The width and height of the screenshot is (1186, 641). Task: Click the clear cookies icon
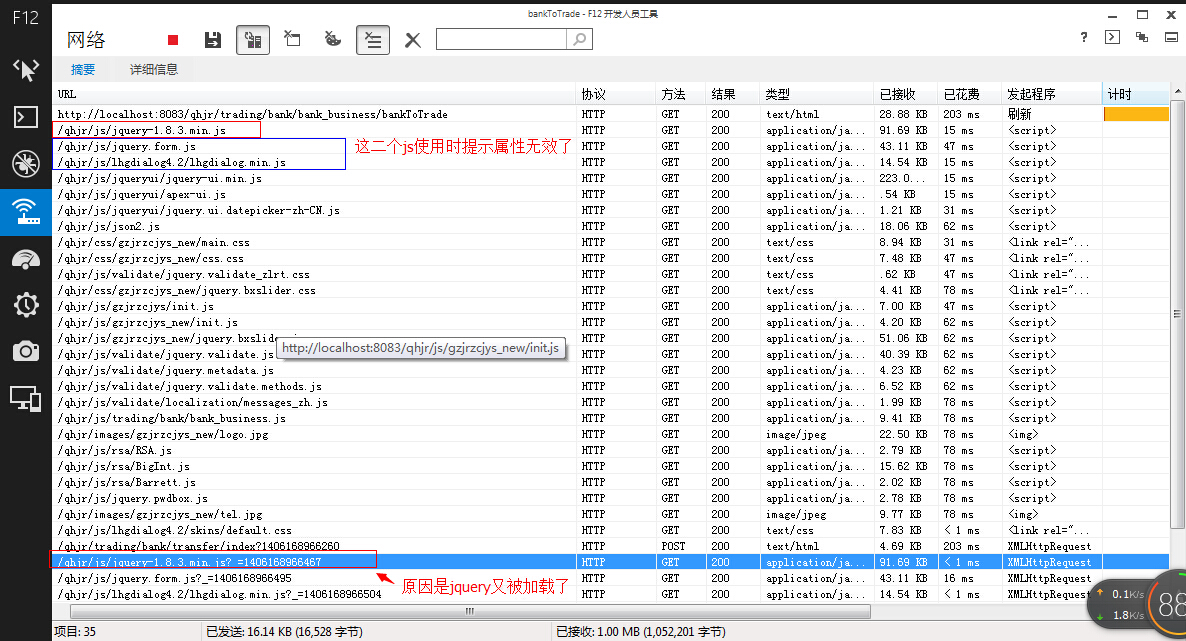[x=333, y=40]
